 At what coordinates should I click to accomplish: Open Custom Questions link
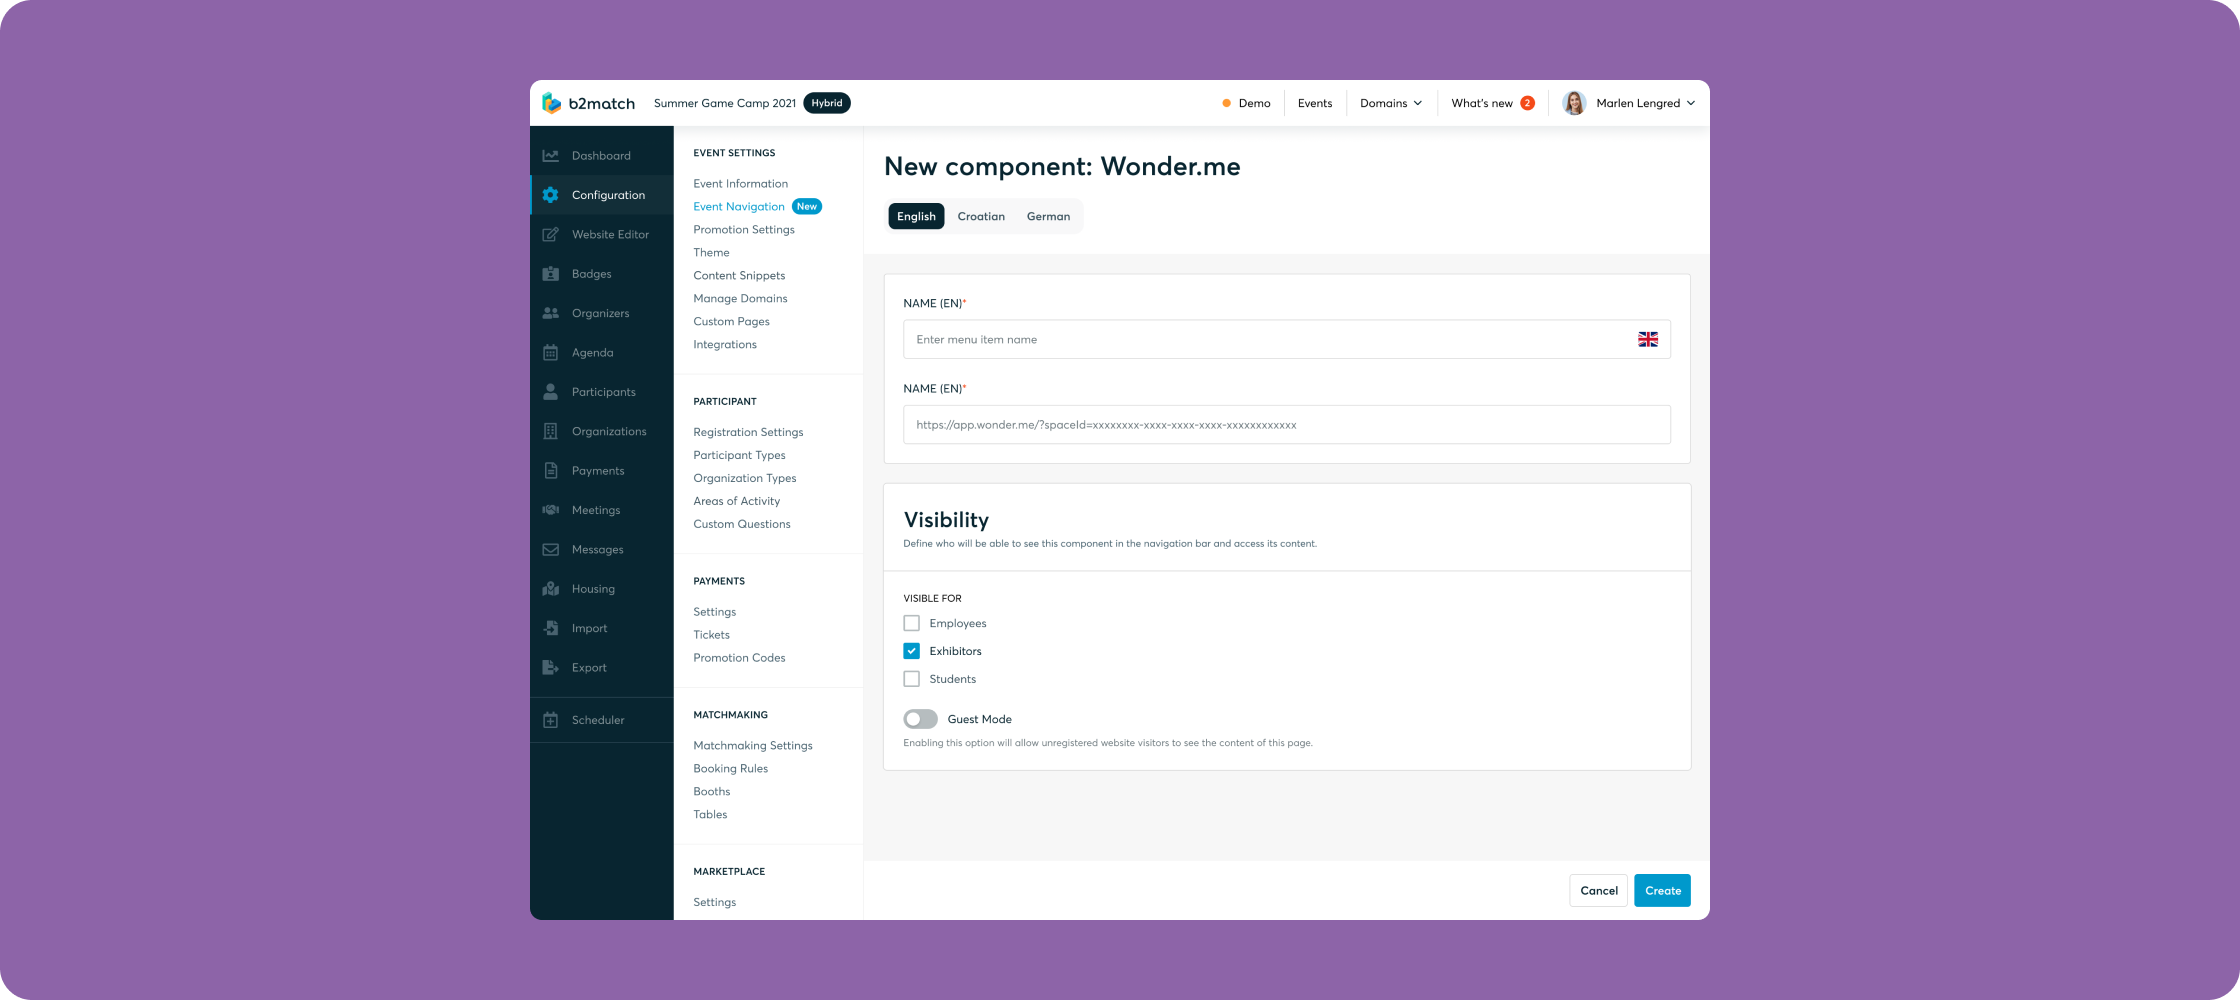(x=742, y=524)
